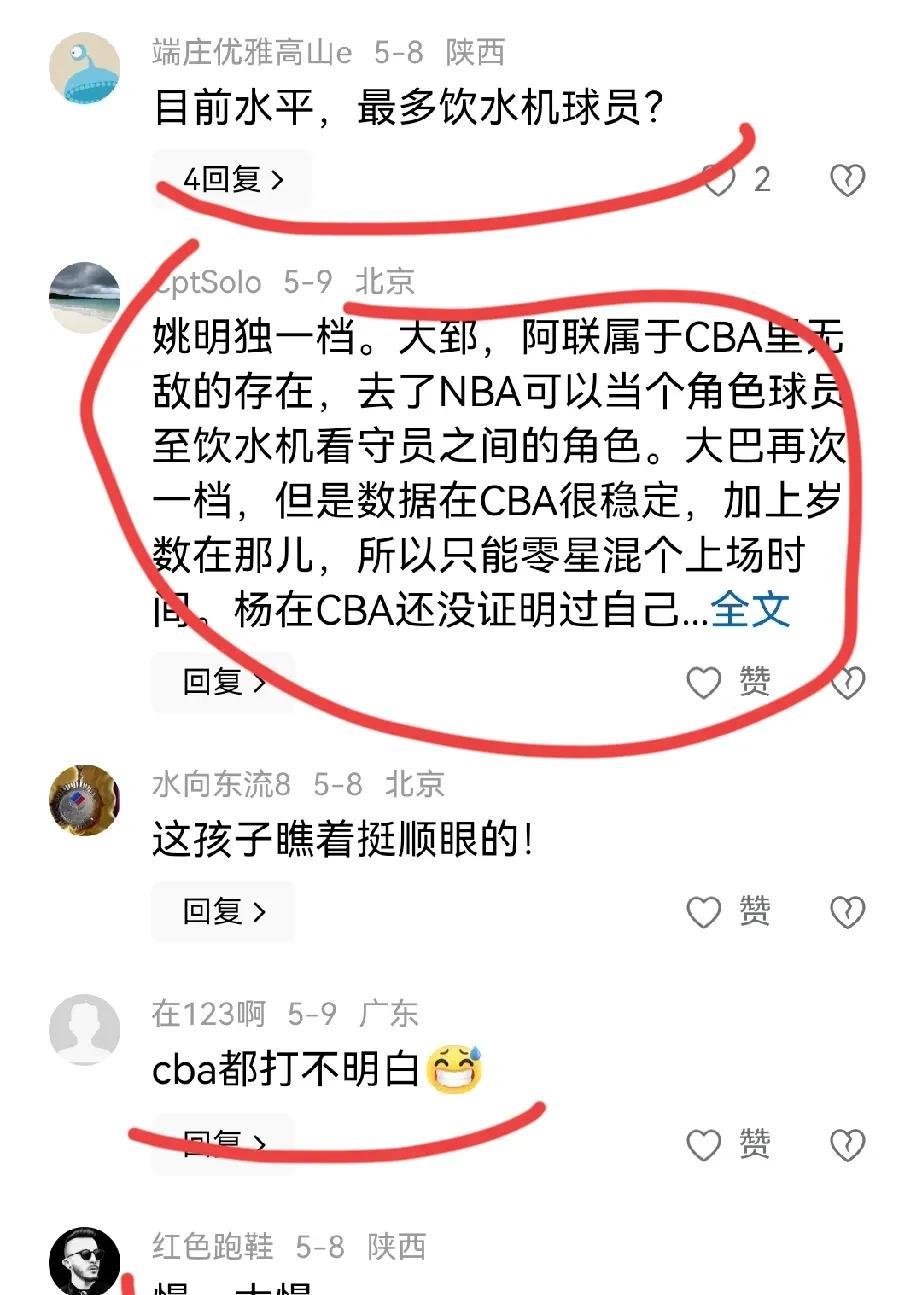Tap username 红色跑鞋
Image resolution: width=922 pixels, height=1295 pixels.
tap(212, 1247)
